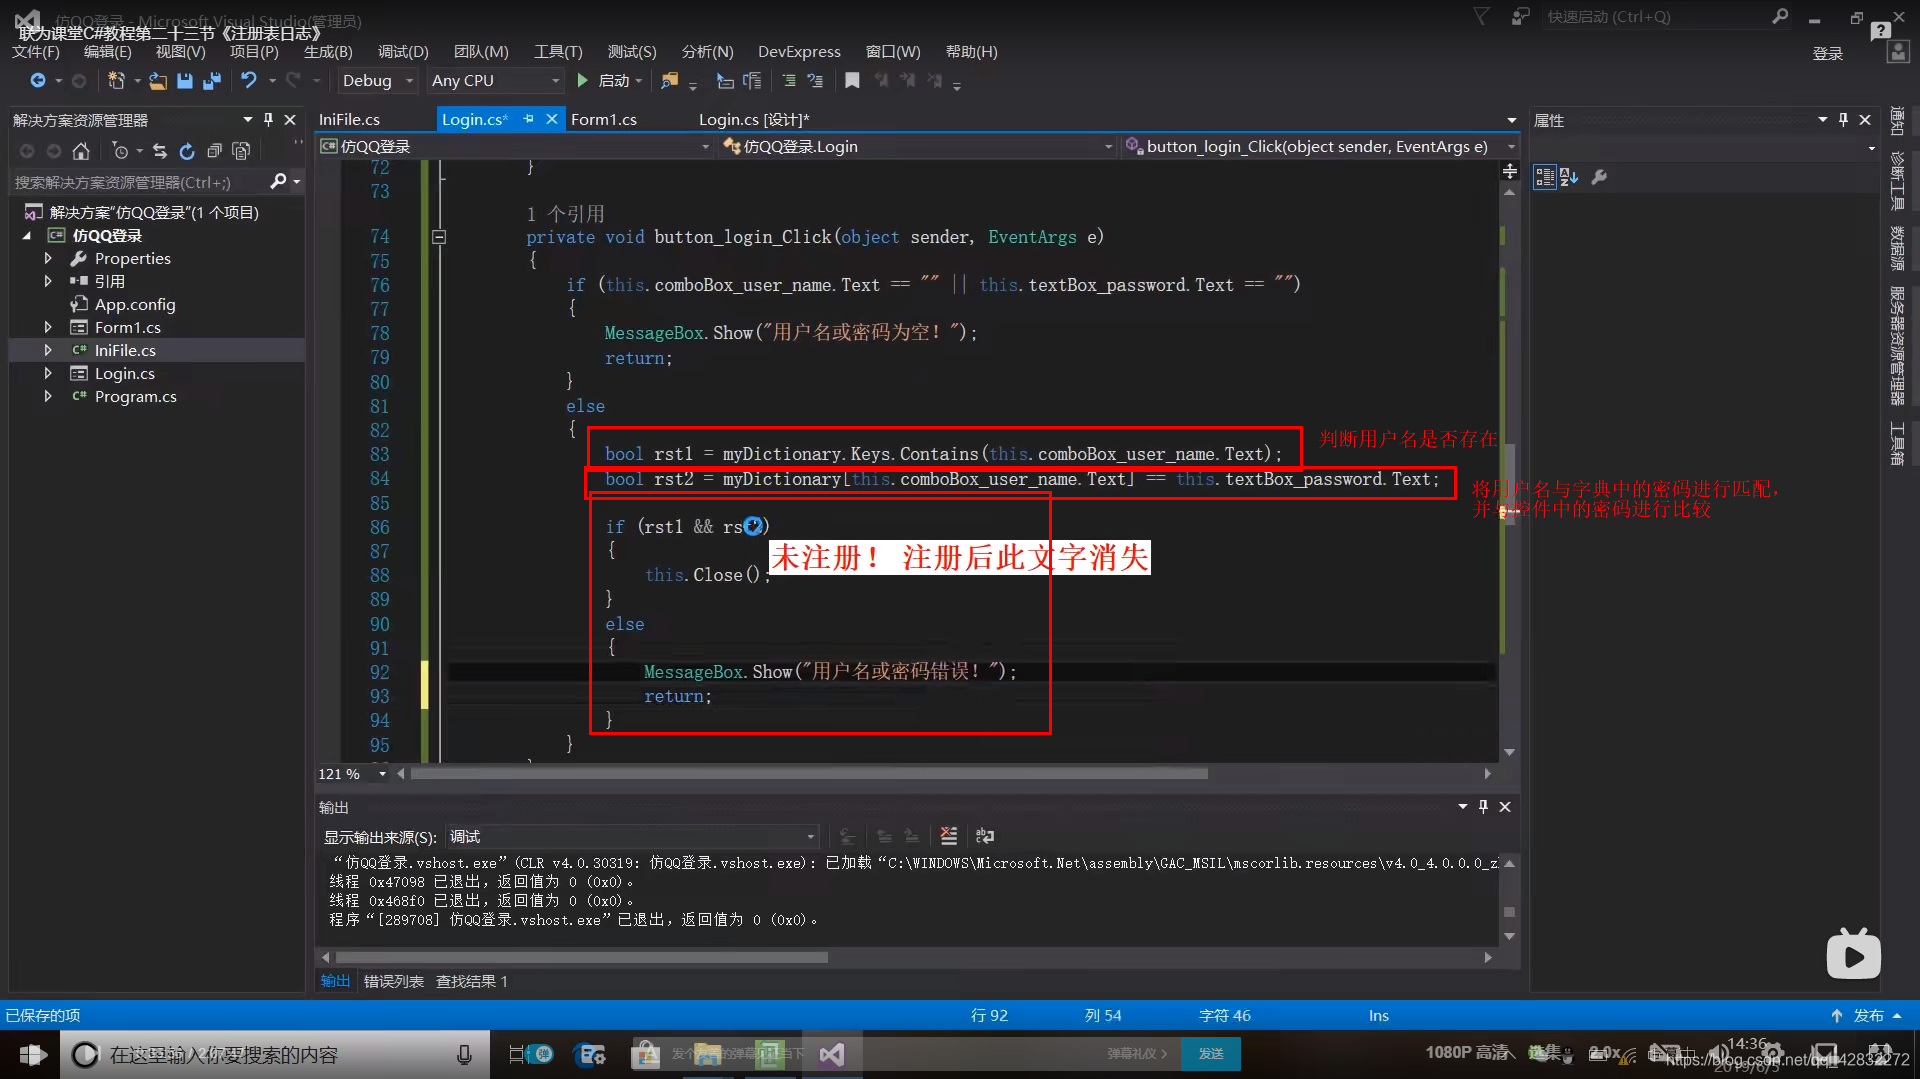Click the Uncomment Selection toolbar icon
The width and height of the screenshot is (1920, 1079).
coord(815,81)
